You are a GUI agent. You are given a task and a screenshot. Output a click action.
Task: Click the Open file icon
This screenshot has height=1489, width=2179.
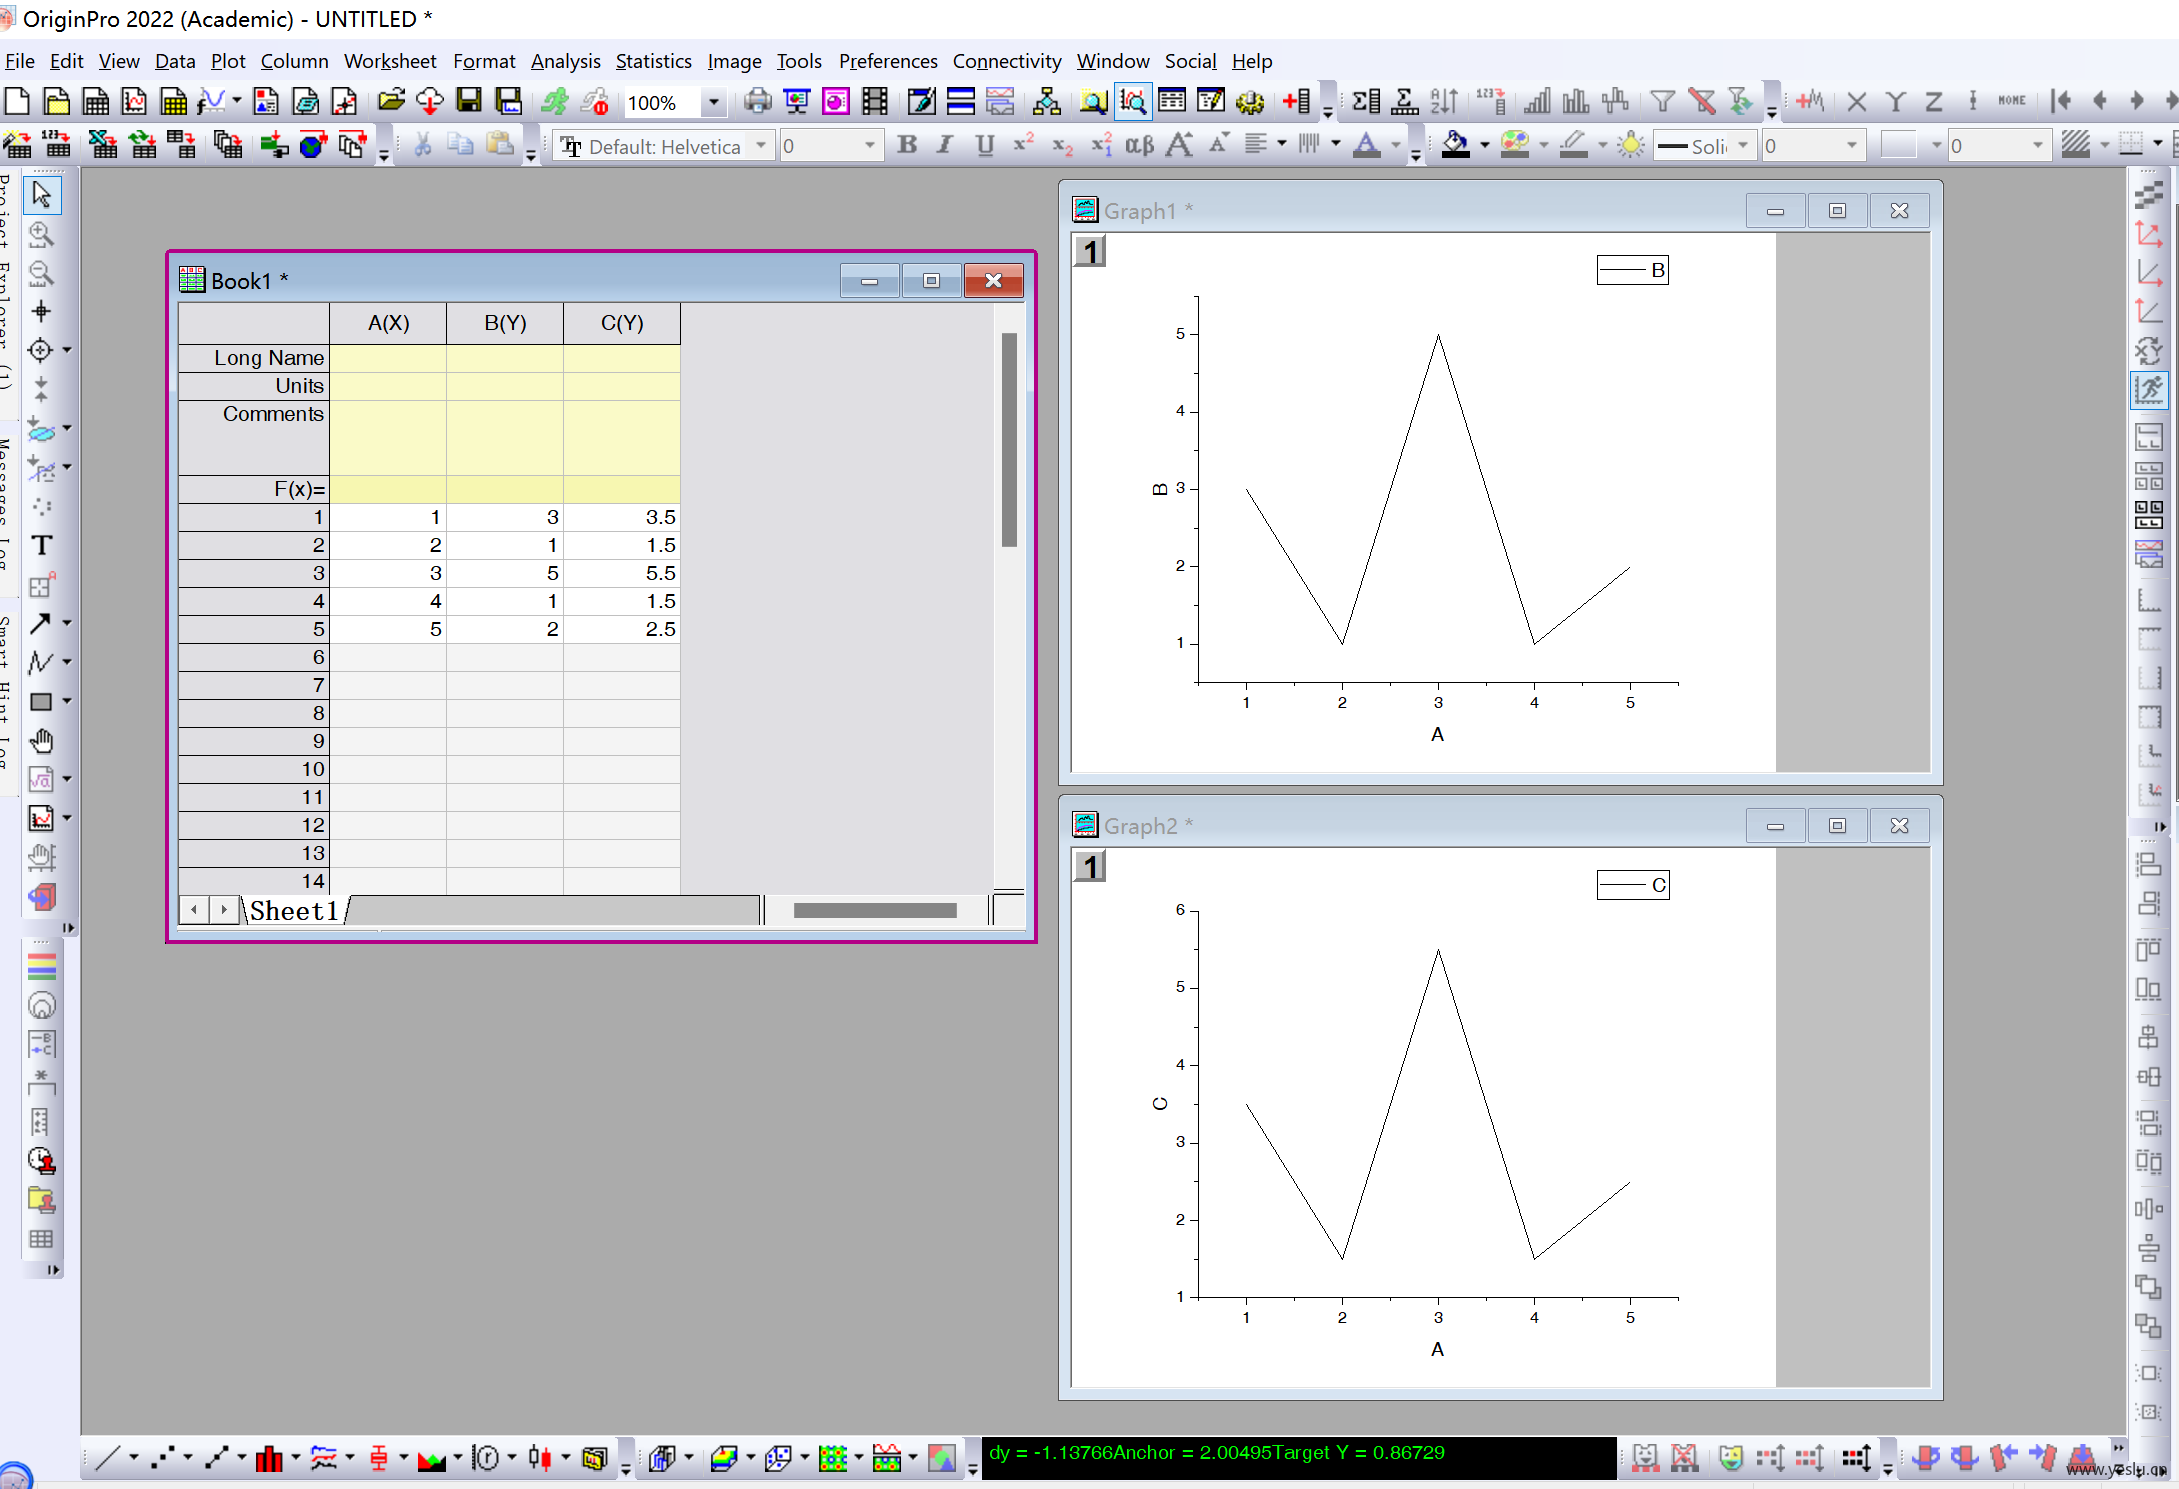(391, 101)
